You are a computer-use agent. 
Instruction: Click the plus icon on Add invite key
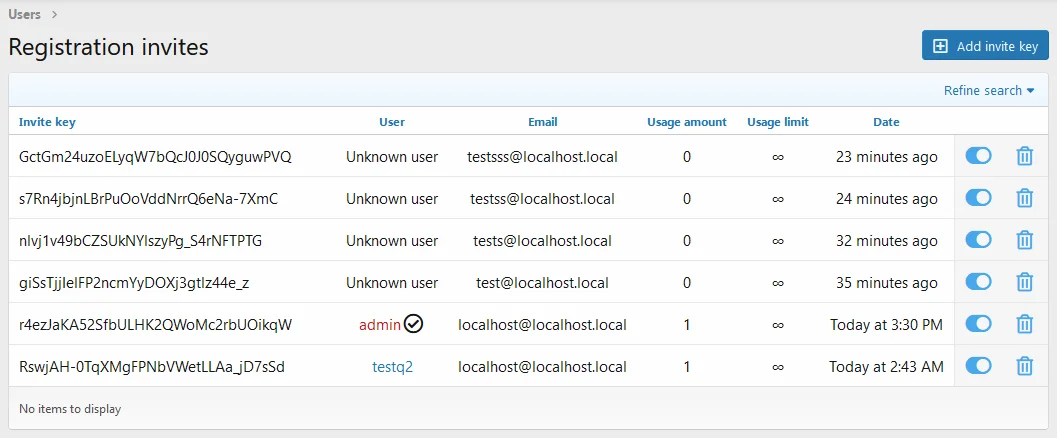pos(940,46)
